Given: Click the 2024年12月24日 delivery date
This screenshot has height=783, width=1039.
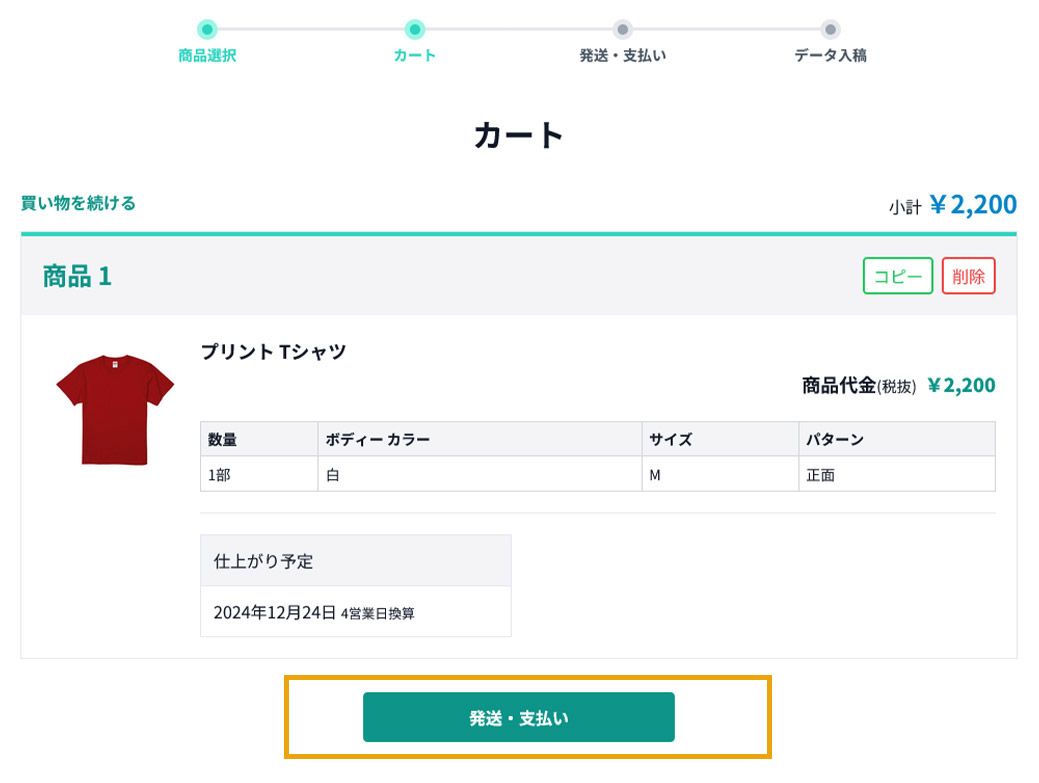Looking at the screenshot, I should [x=274, y=613].
